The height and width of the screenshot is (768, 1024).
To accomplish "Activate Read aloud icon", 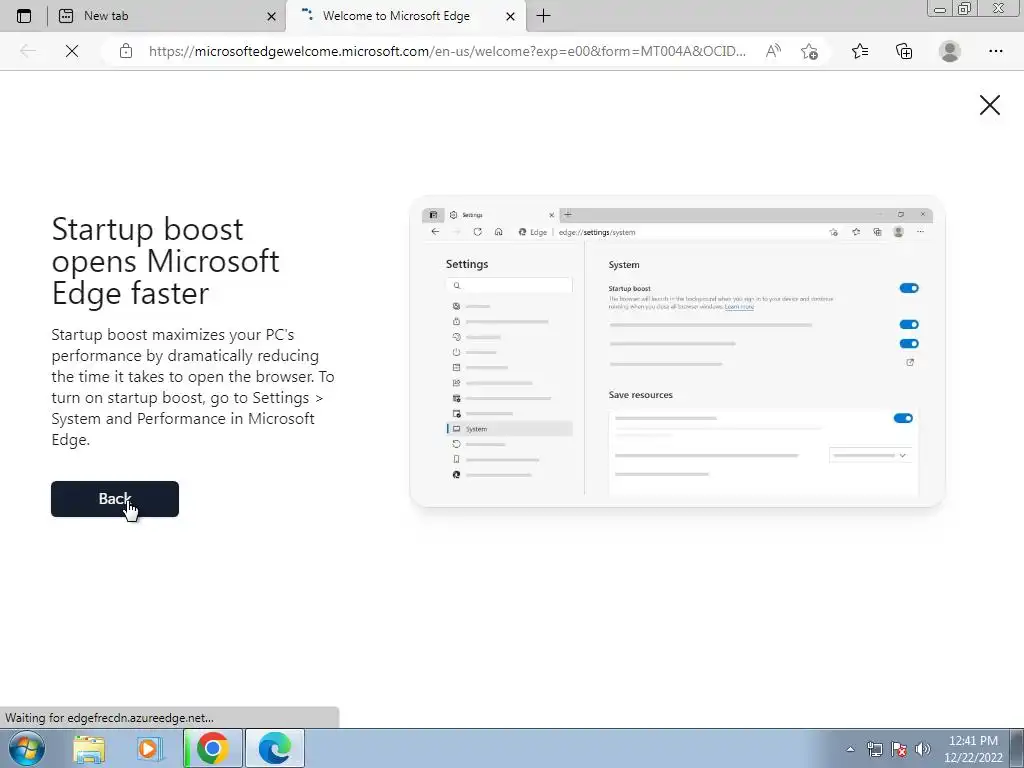I will pyautogui.click(x=773, y=51).
